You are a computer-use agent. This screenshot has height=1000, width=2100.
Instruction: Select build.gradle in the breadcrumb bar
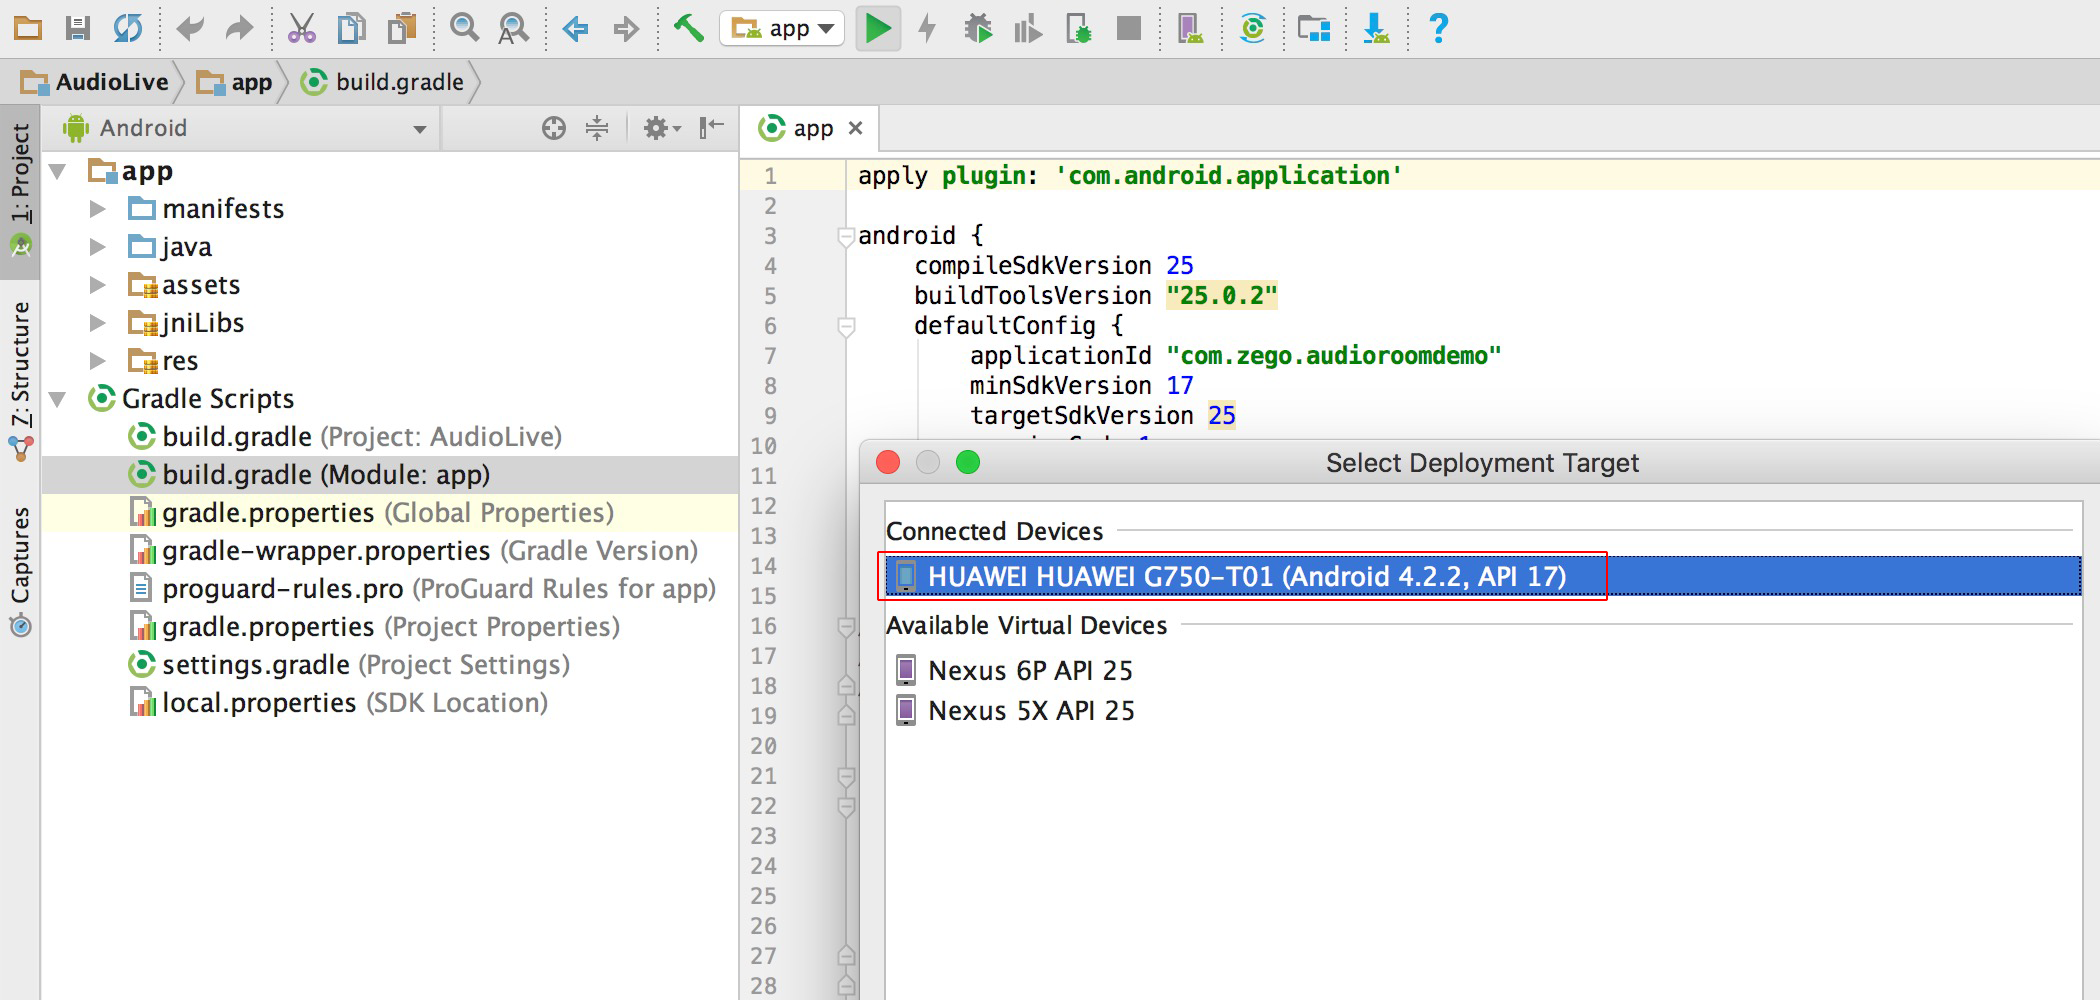point(383,82)
